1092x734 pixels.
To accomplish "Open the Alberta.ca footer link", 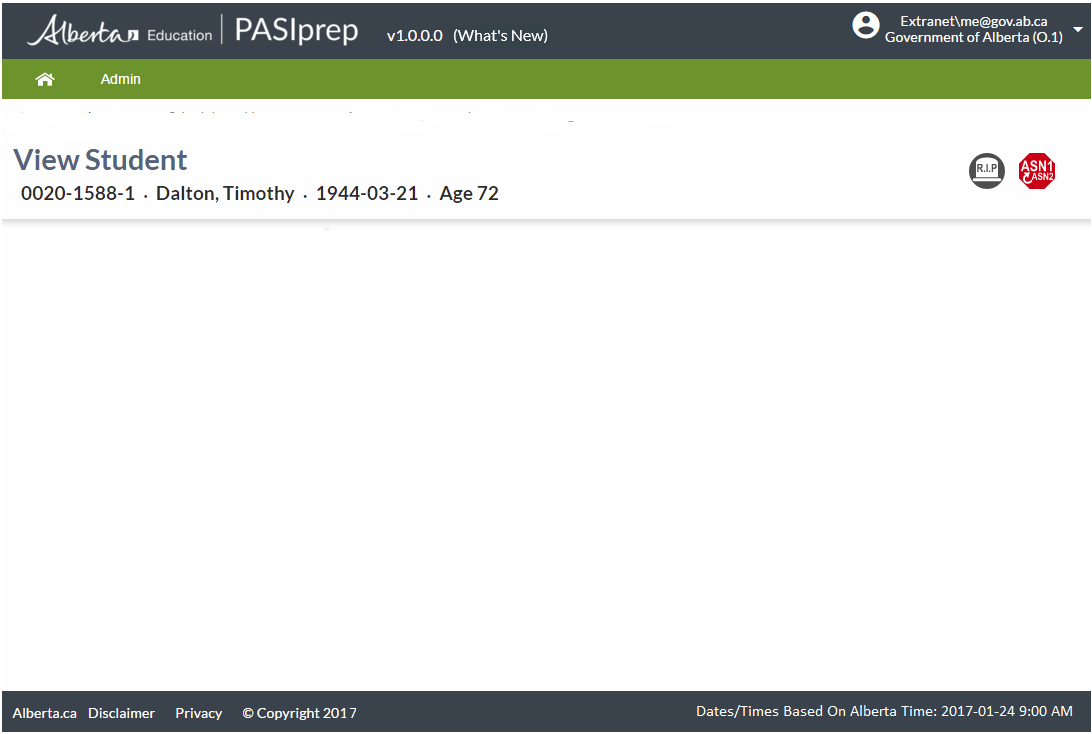I will coord(44,713).
